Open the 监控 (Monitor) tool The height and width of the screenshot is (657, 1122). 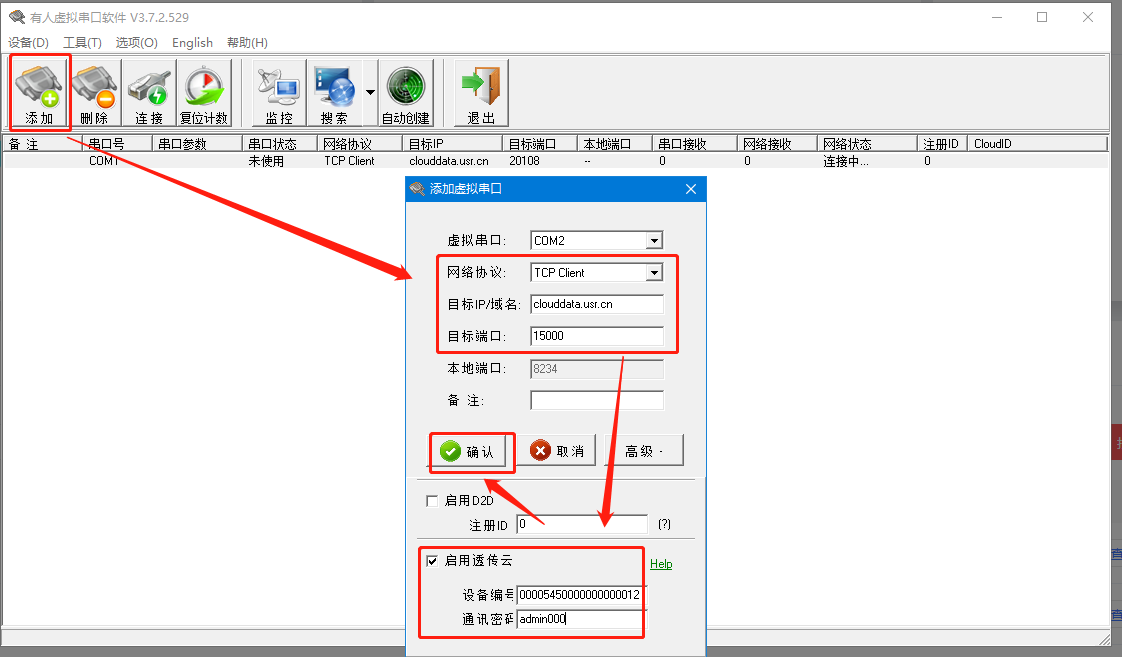(279, 92)
